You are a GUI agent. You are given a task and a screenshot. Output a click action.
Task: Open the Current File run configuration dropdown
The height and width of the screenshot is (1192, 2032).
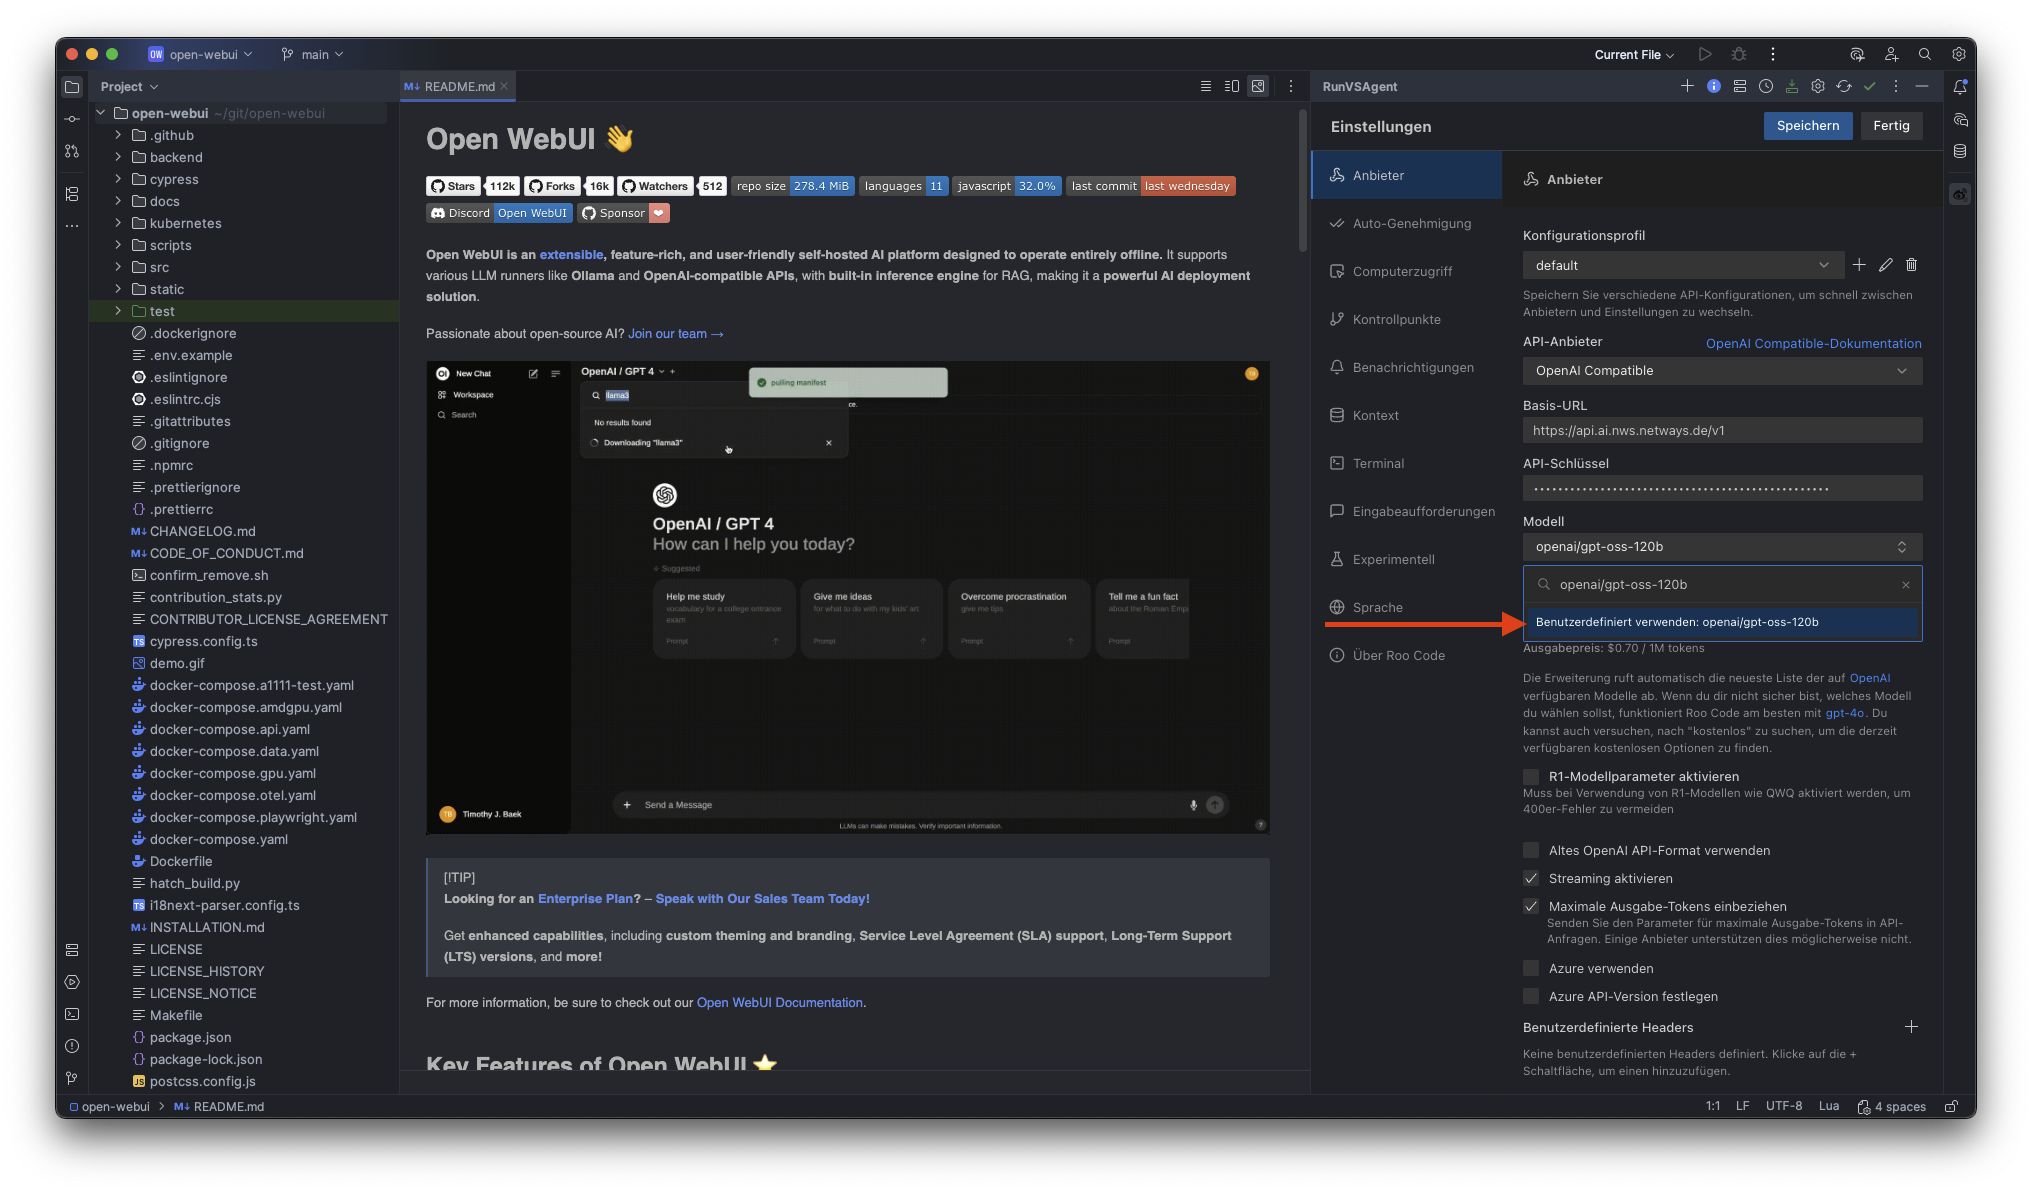coord(1634,55)
